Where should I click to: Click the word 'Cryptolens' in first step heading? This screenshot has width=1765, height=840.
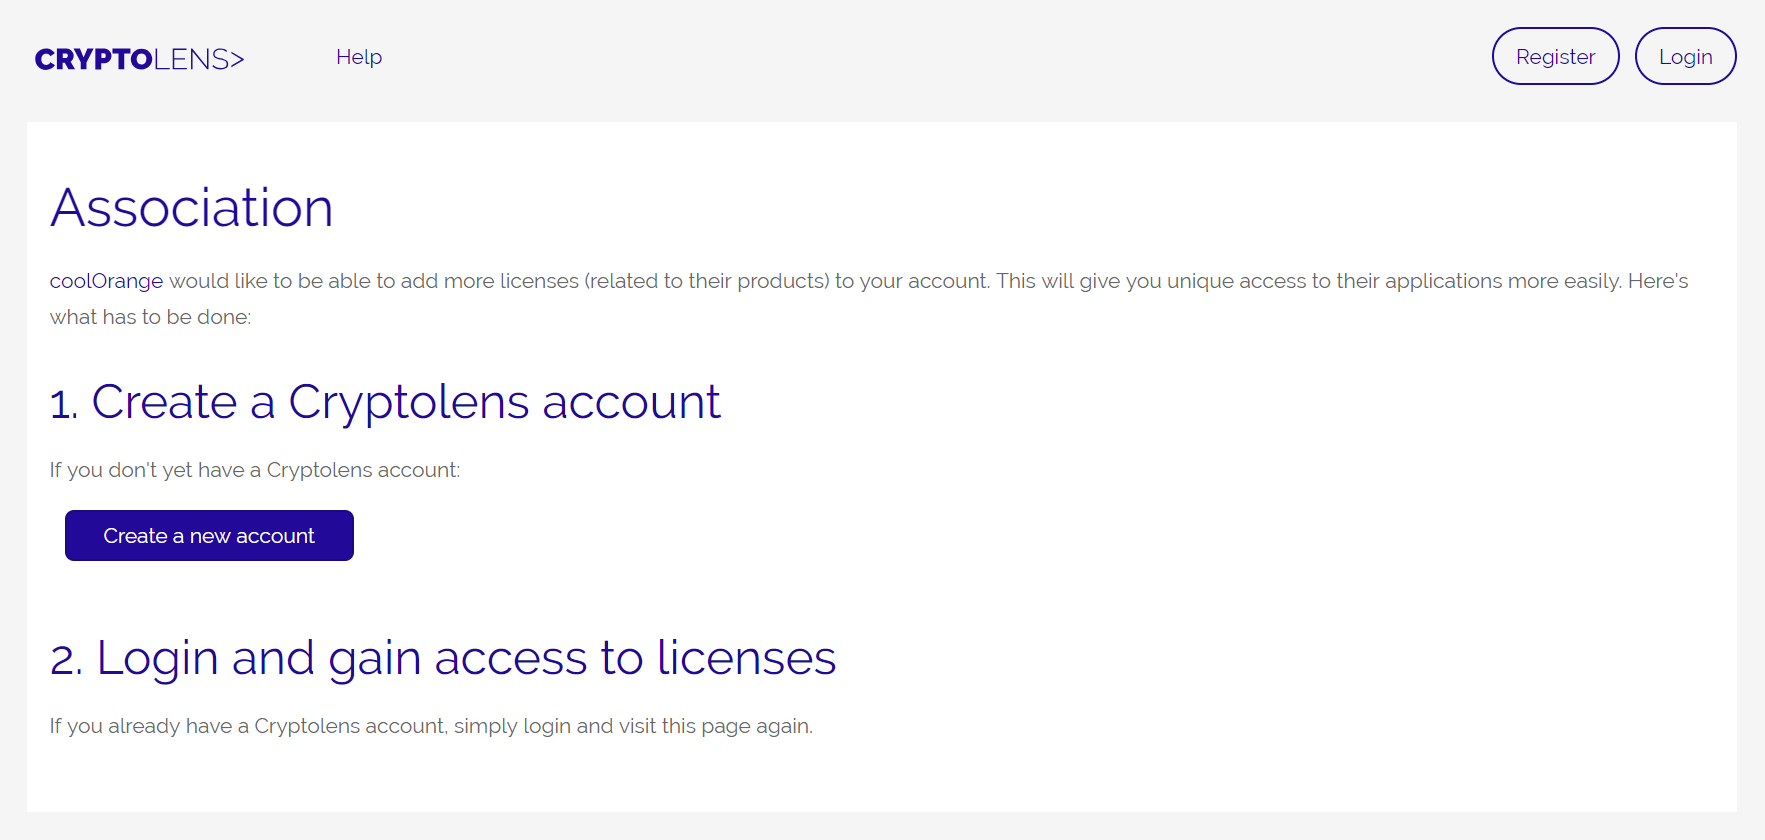point(409,404)
